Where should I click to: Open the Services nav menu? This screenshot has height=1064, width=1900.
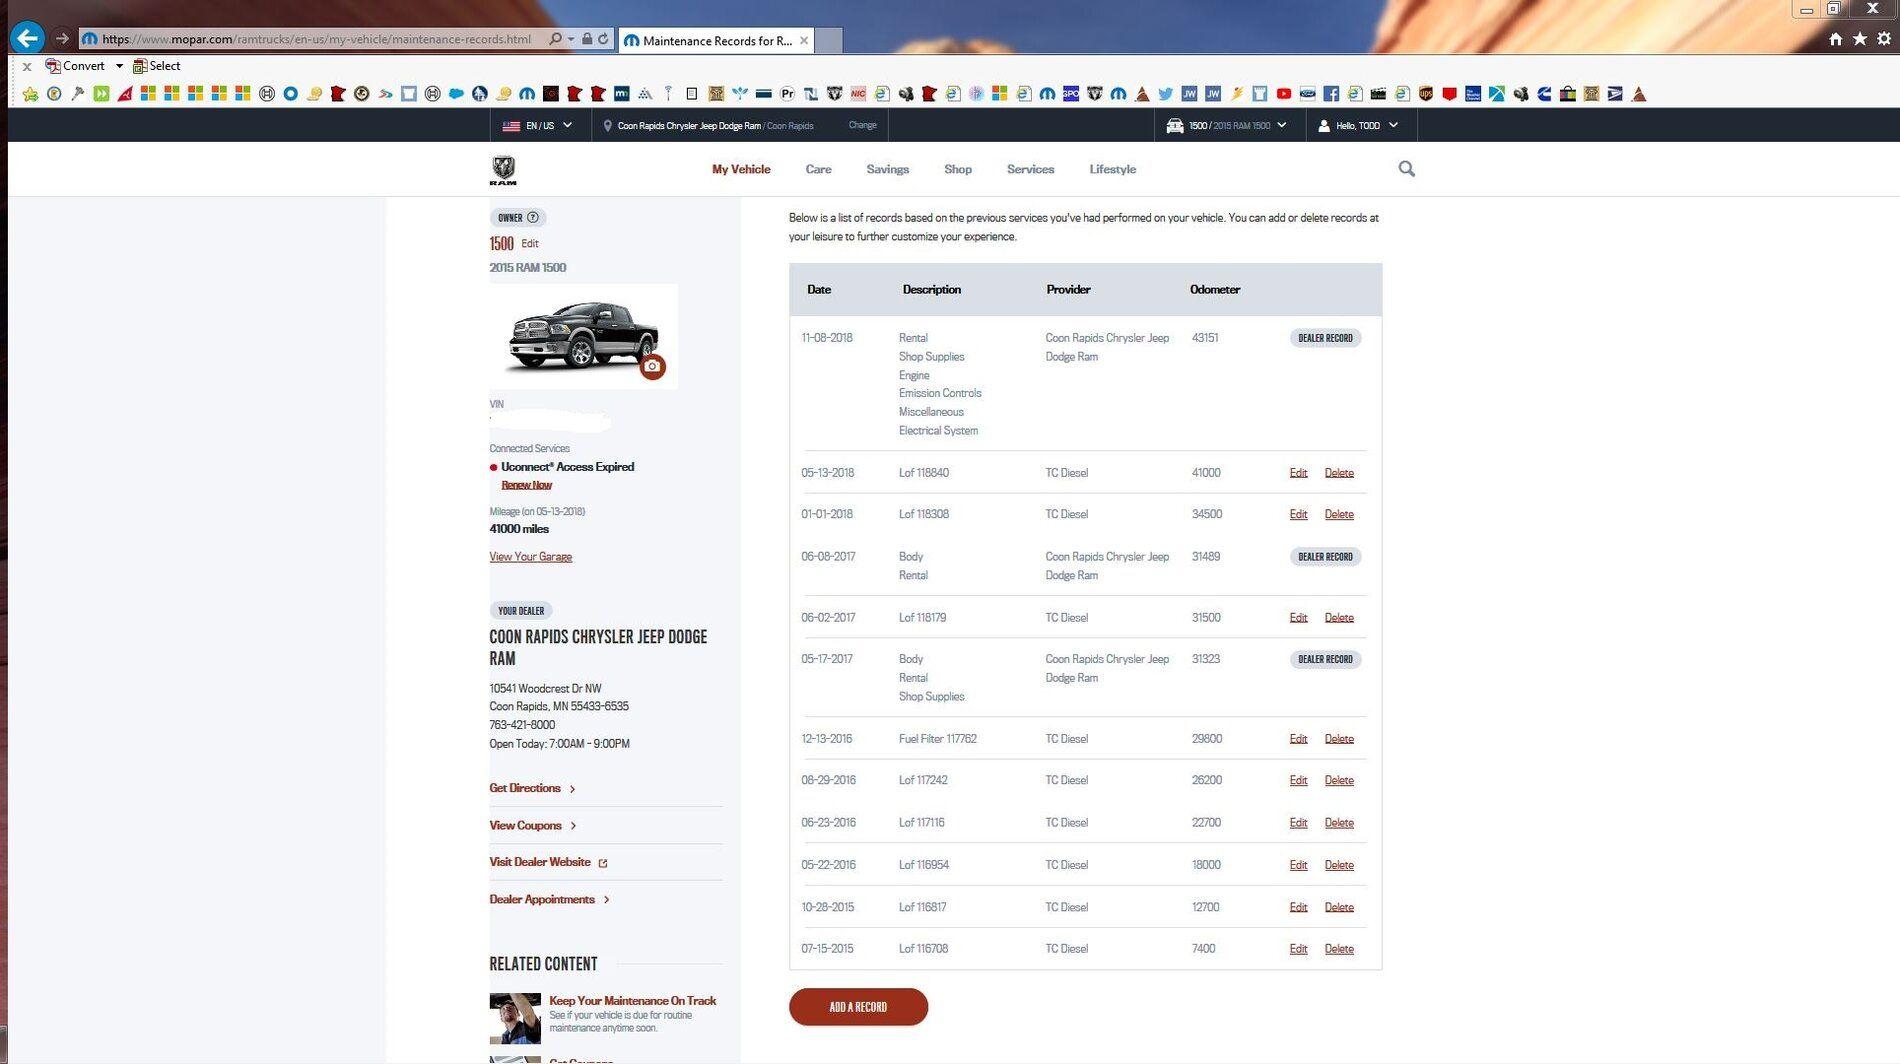[1030, 169]
